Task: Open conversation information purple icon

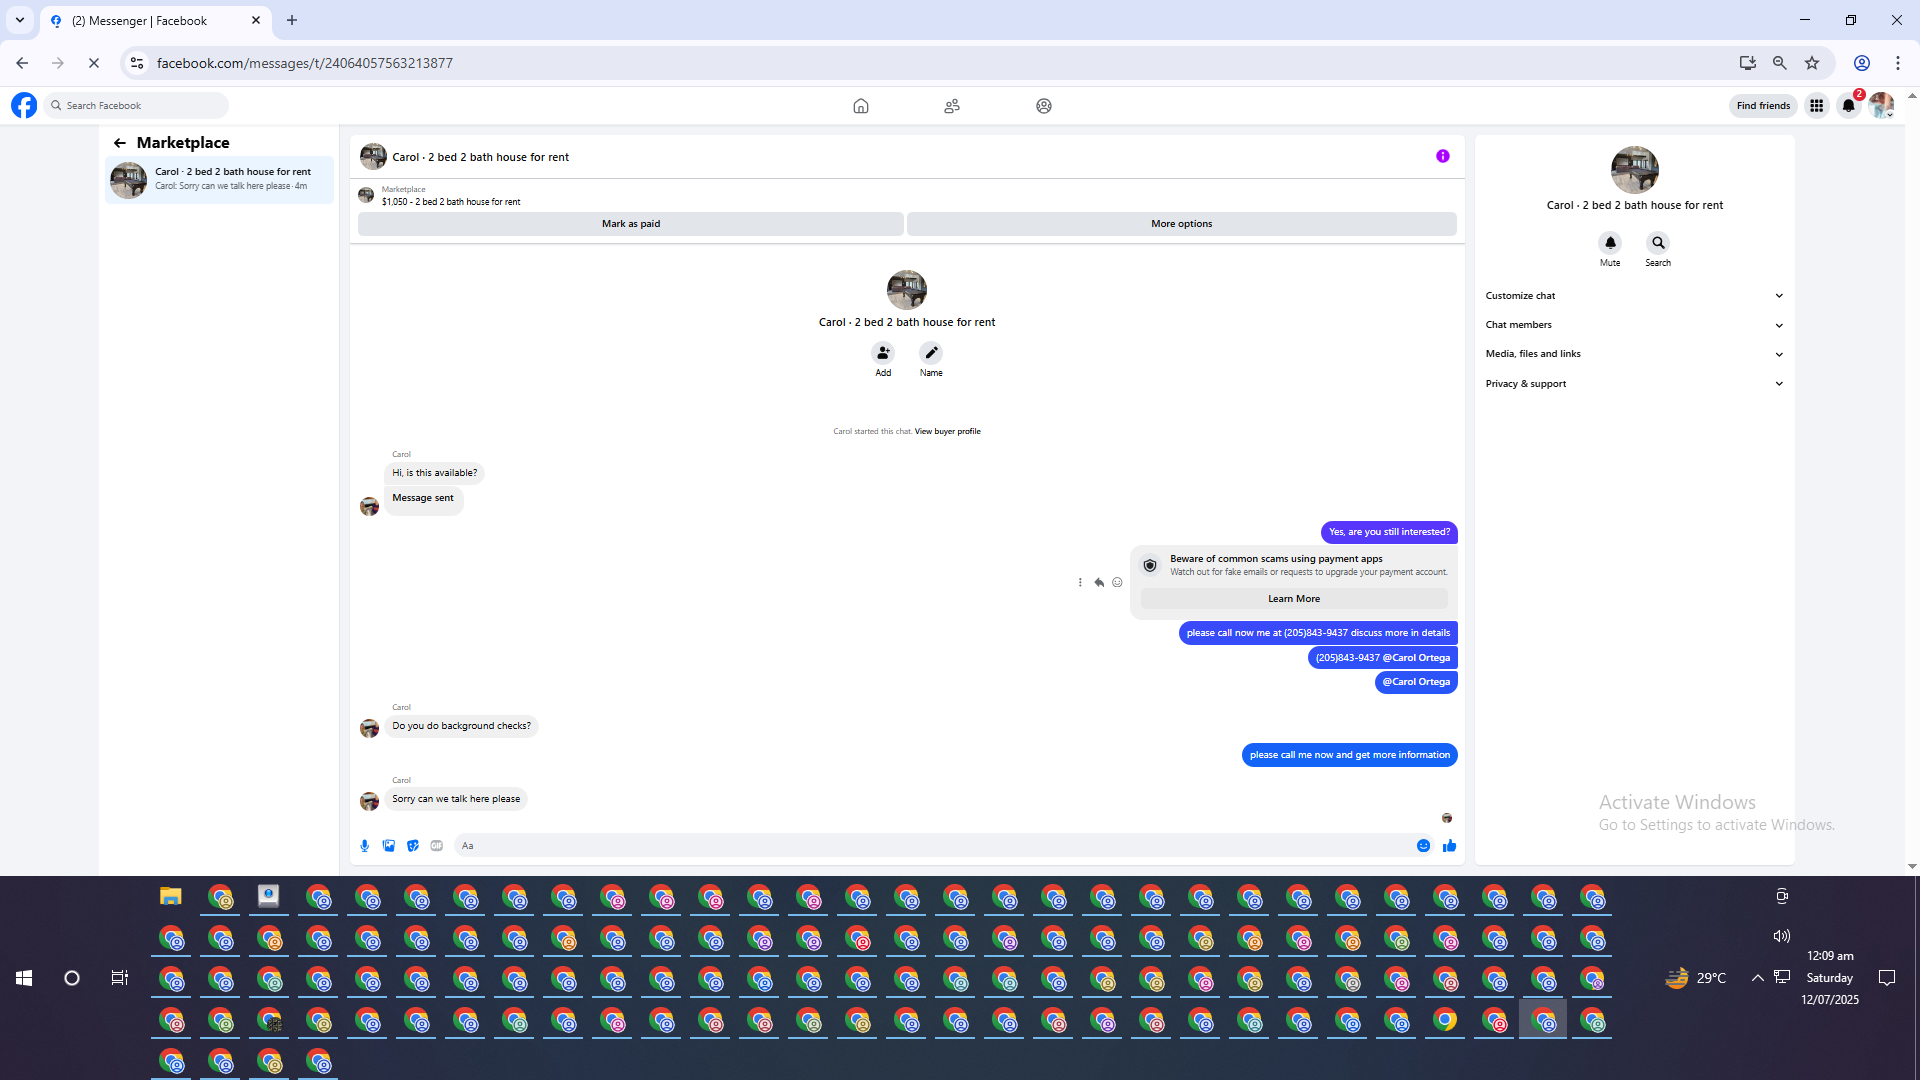Action: point(1443,156)
